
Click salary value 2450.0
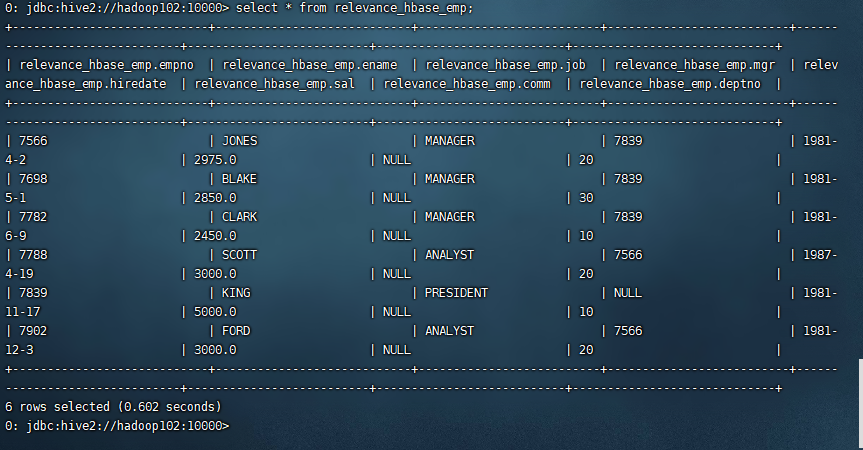click(x=215, y=236)
